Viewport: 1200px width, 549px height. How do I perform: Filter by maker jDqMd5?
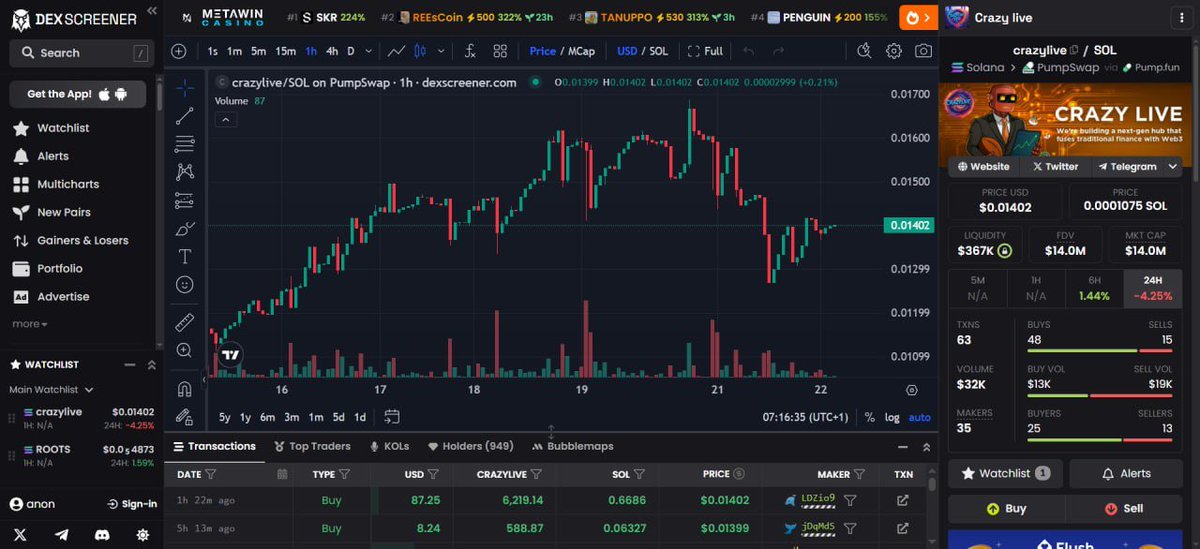click(850, 528)
